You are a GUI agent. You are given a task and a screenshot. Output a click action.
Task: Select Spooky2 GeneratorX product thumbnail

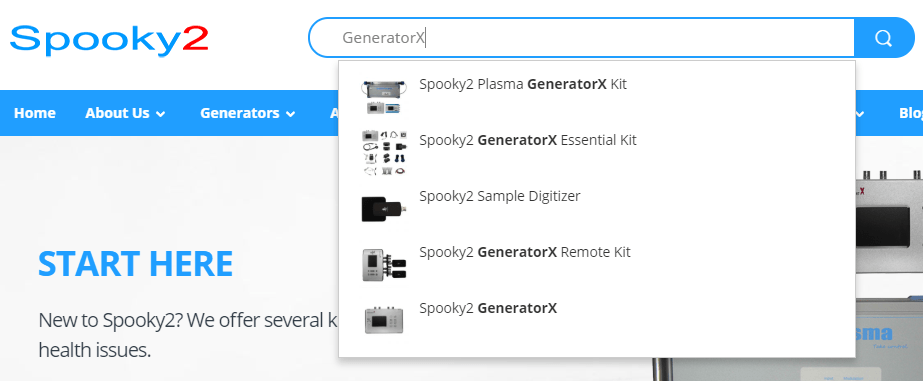384,320
